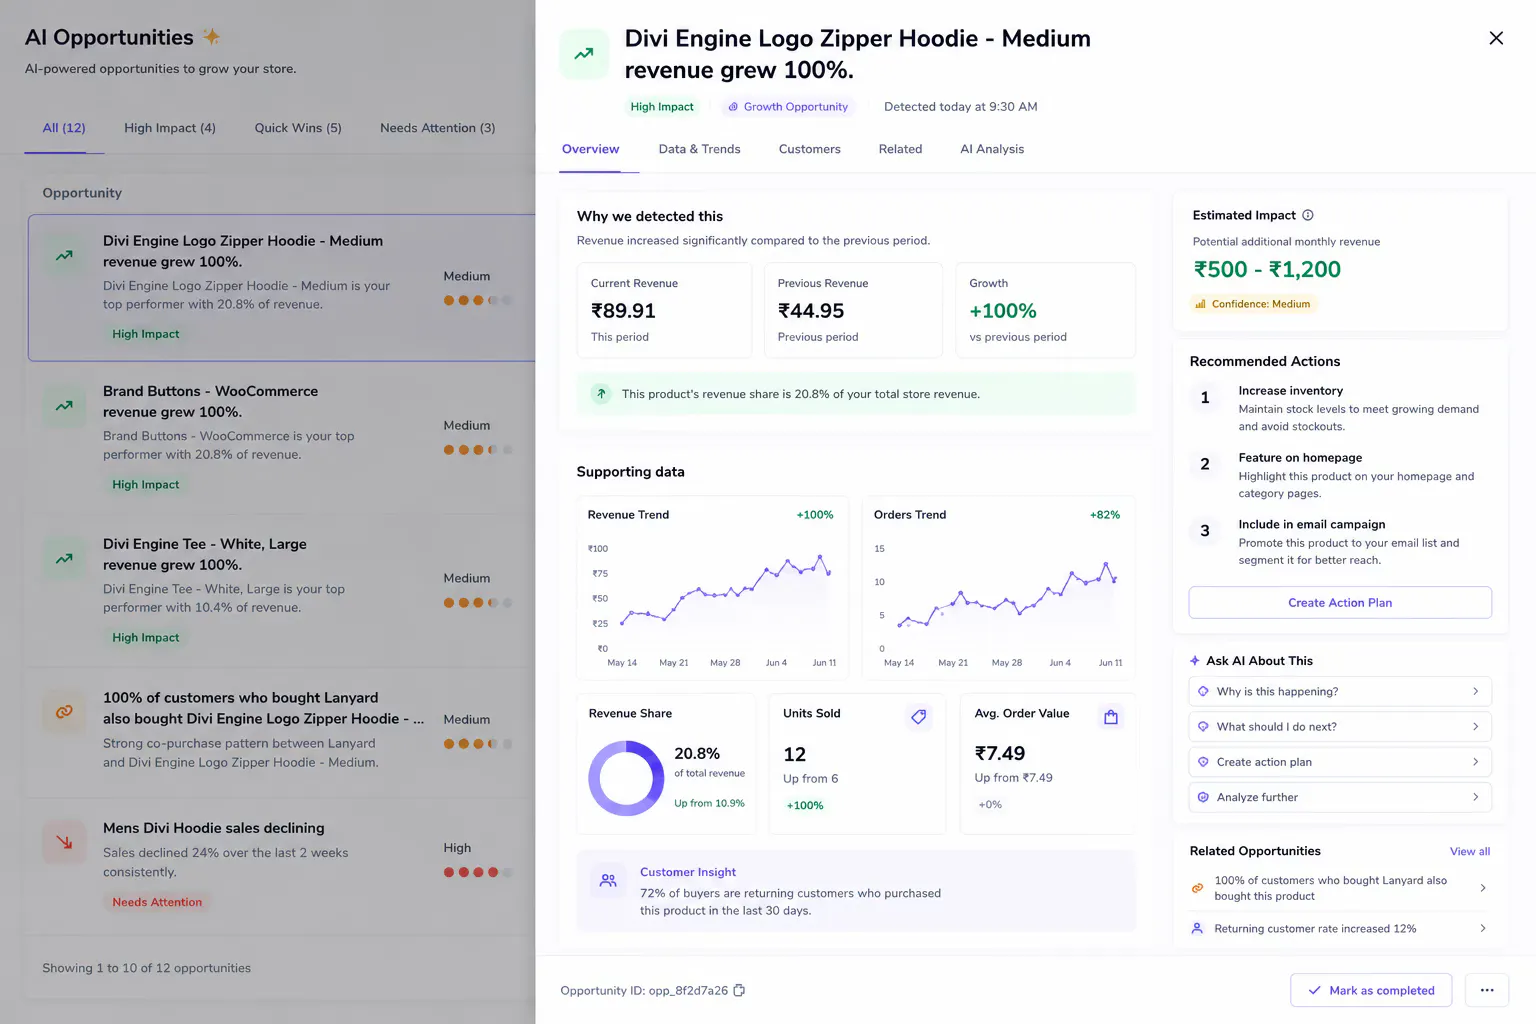This screenshot has height=1024, width=1536.
Task: Click the confidence bar-chart icon
Action: click(x=1200, y=304)
